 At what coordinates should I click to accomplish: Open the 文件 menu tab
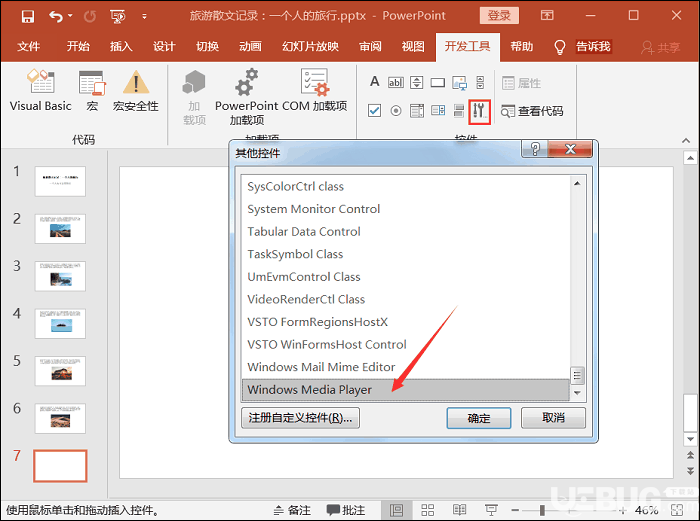(x=28, y=46)
